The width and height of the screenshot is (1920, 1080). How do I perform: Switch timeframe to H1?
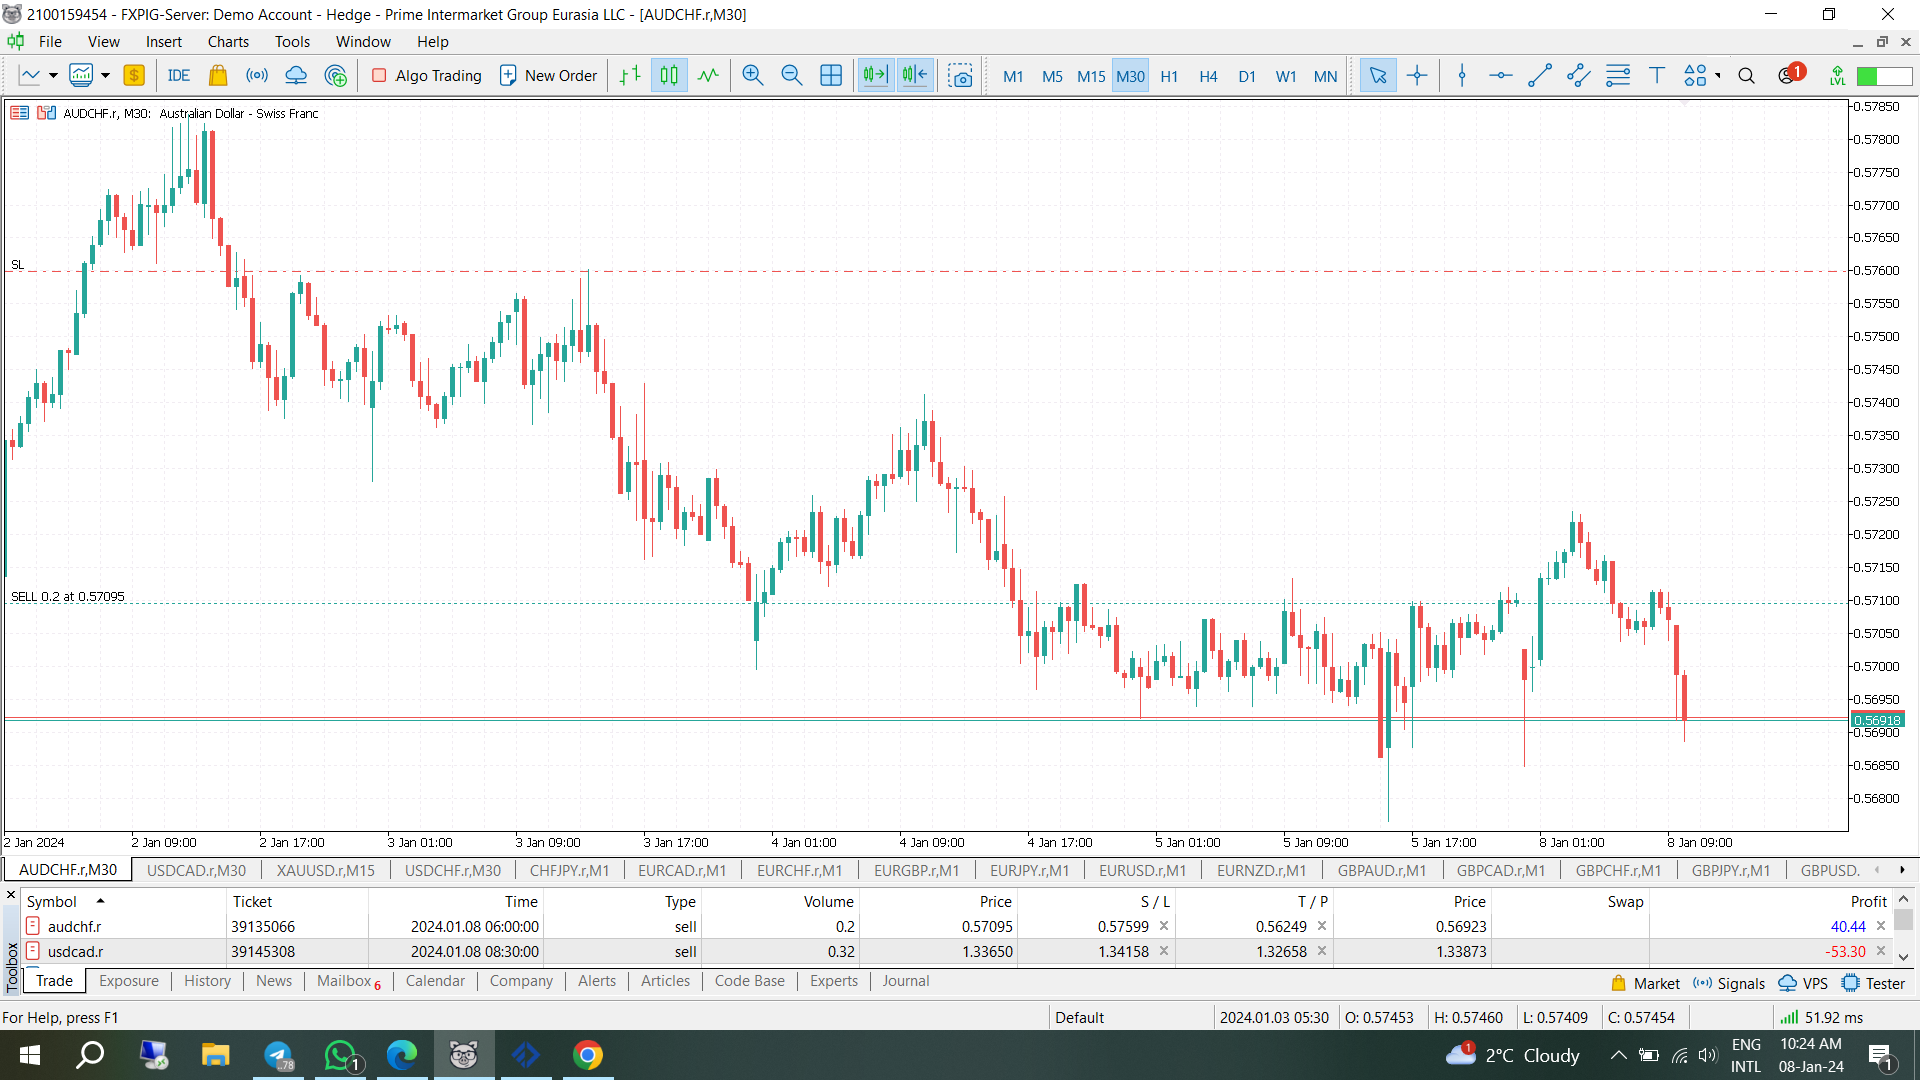pyautogui.click(x=1169, y=76)
